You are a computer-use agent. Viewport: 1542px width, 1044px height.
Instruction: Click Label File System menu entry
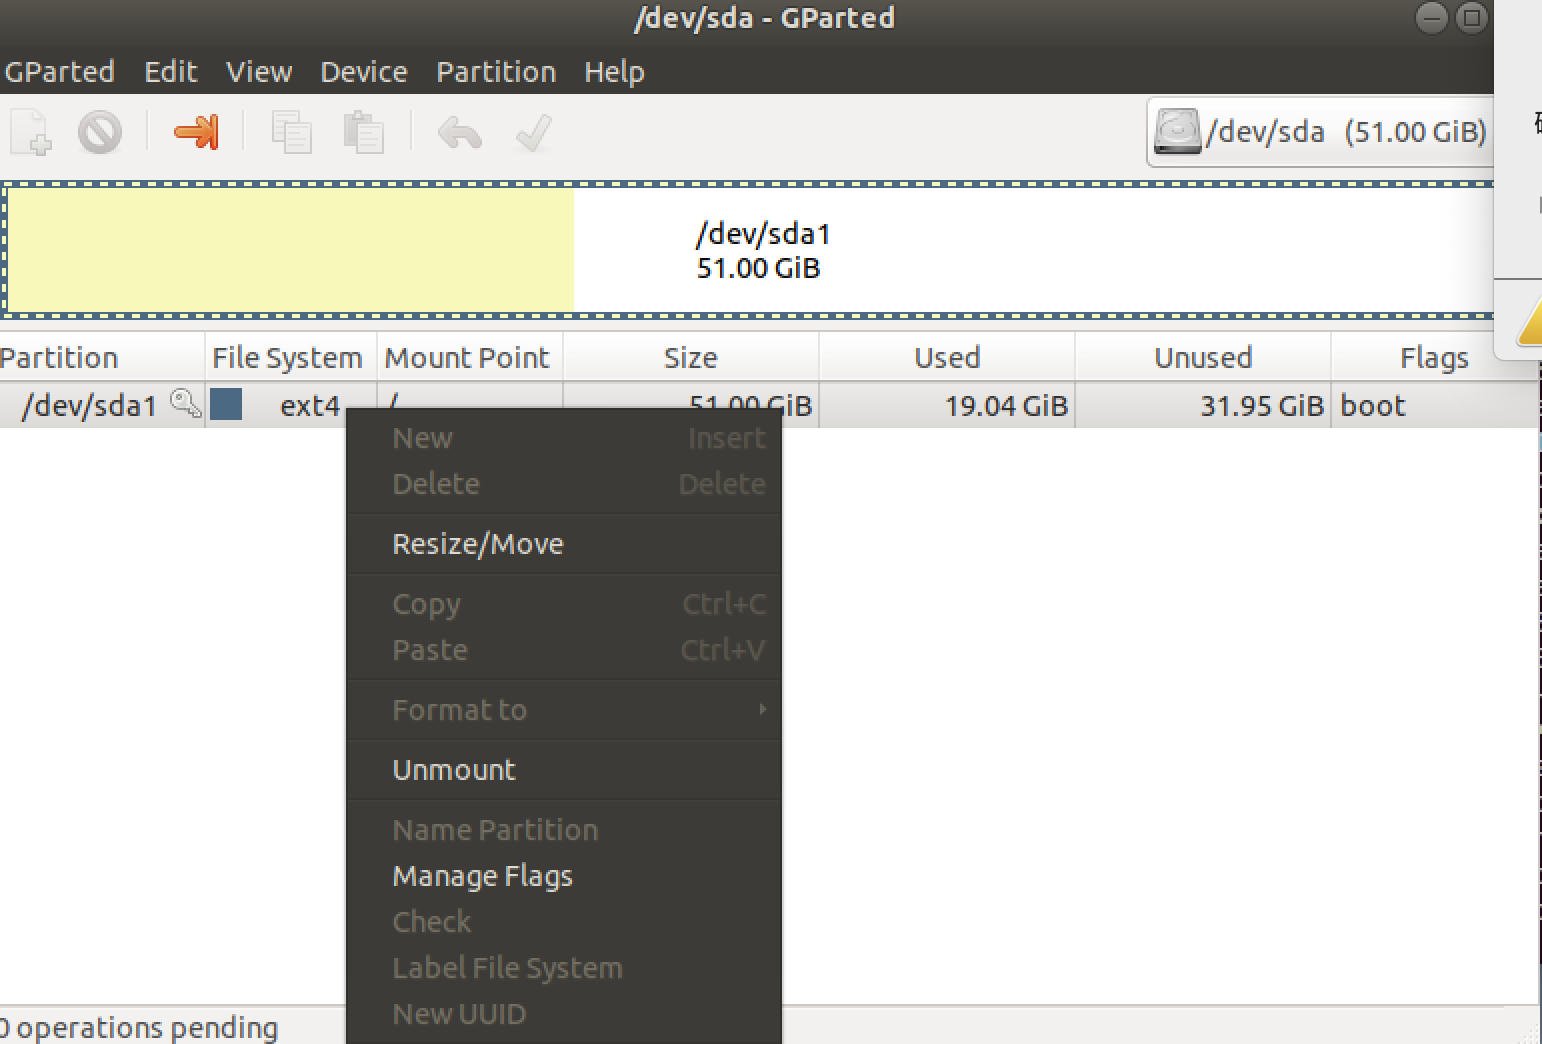tap(564, 968)
